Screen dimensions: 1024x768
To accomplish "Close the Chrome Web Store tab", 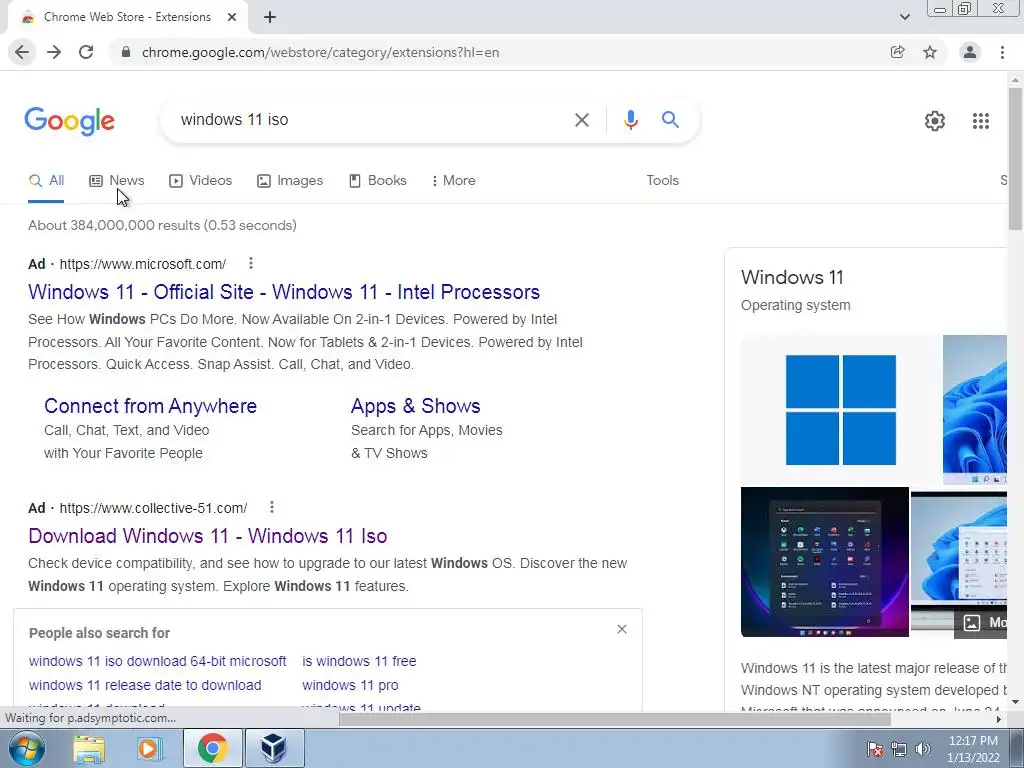I will point(232,17).
